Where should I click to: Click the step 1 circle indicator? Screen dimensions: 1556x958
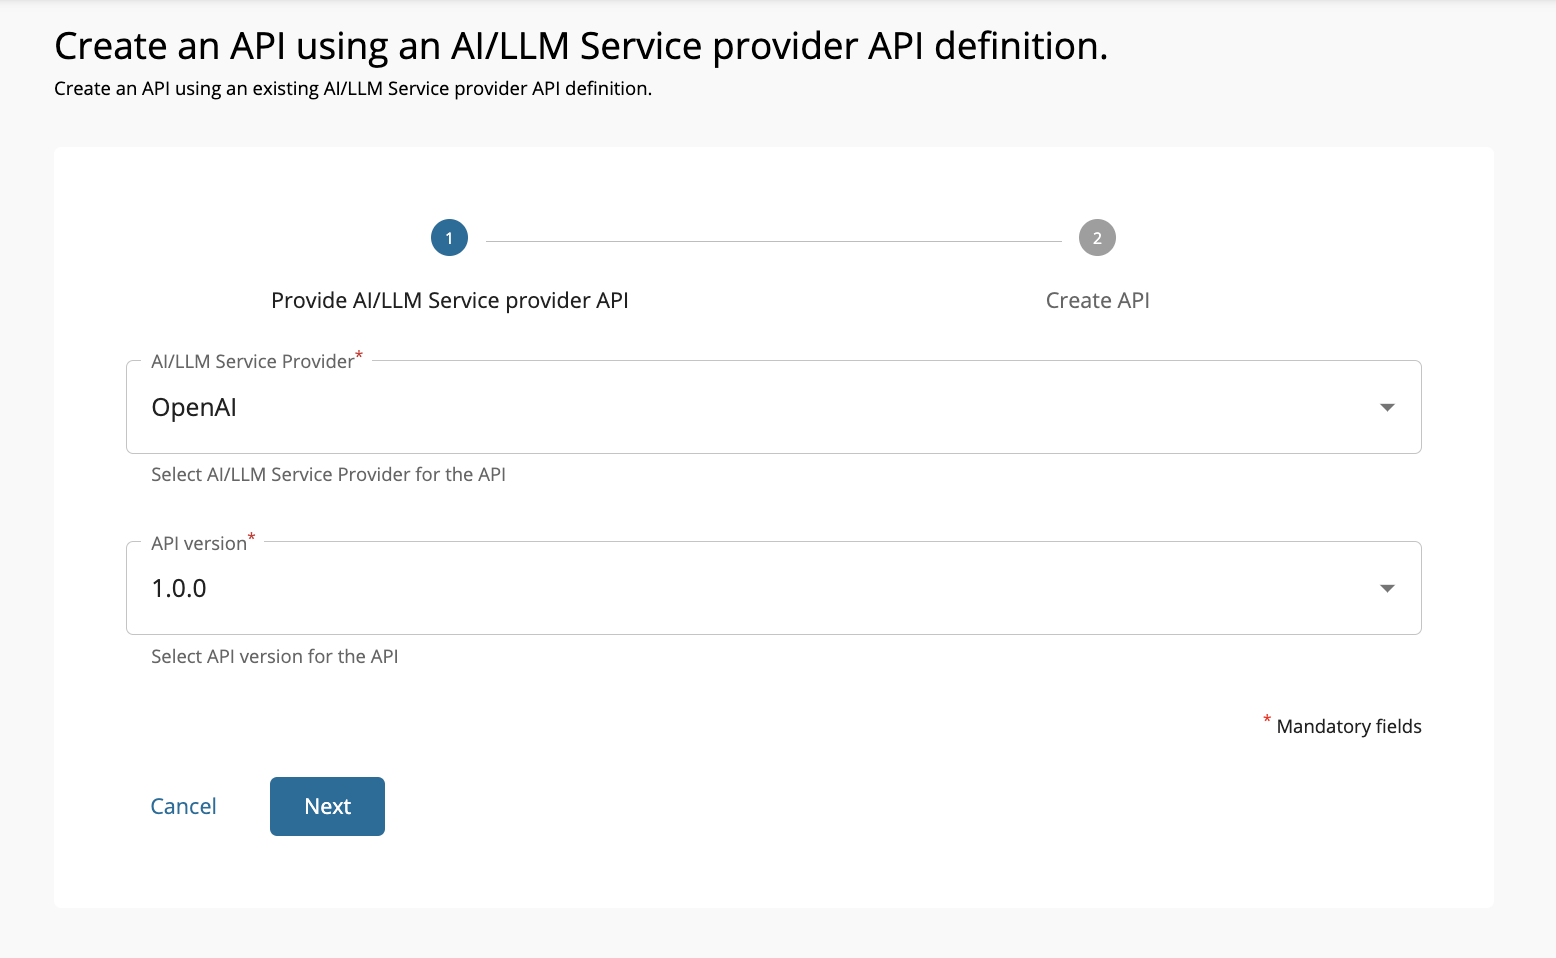[449, 238]
